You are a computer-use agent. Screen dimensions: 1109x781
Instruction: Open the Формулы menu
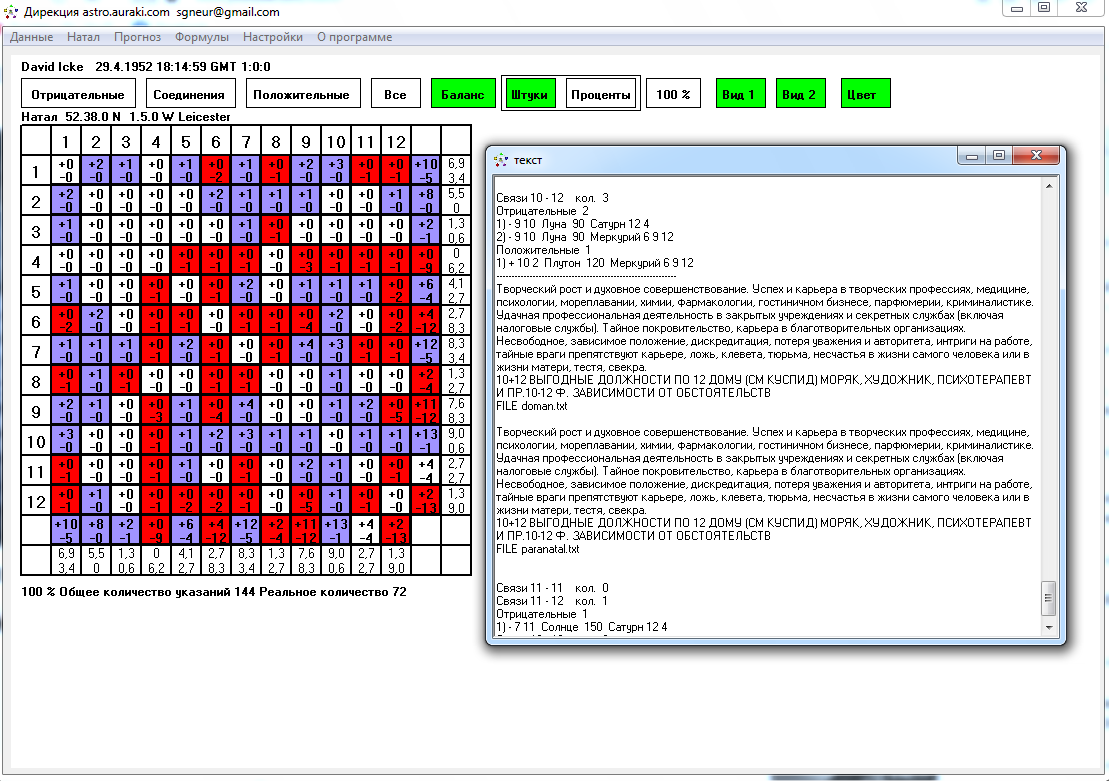202,37
